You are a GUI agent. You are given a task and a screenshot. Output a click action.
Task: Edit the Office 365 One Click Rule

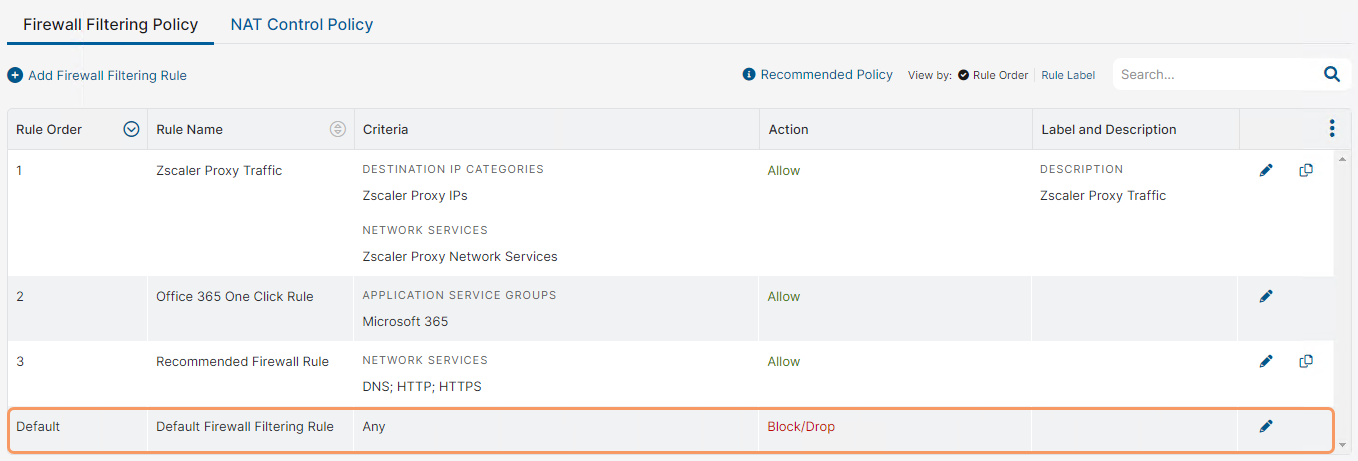(1266, 296)
